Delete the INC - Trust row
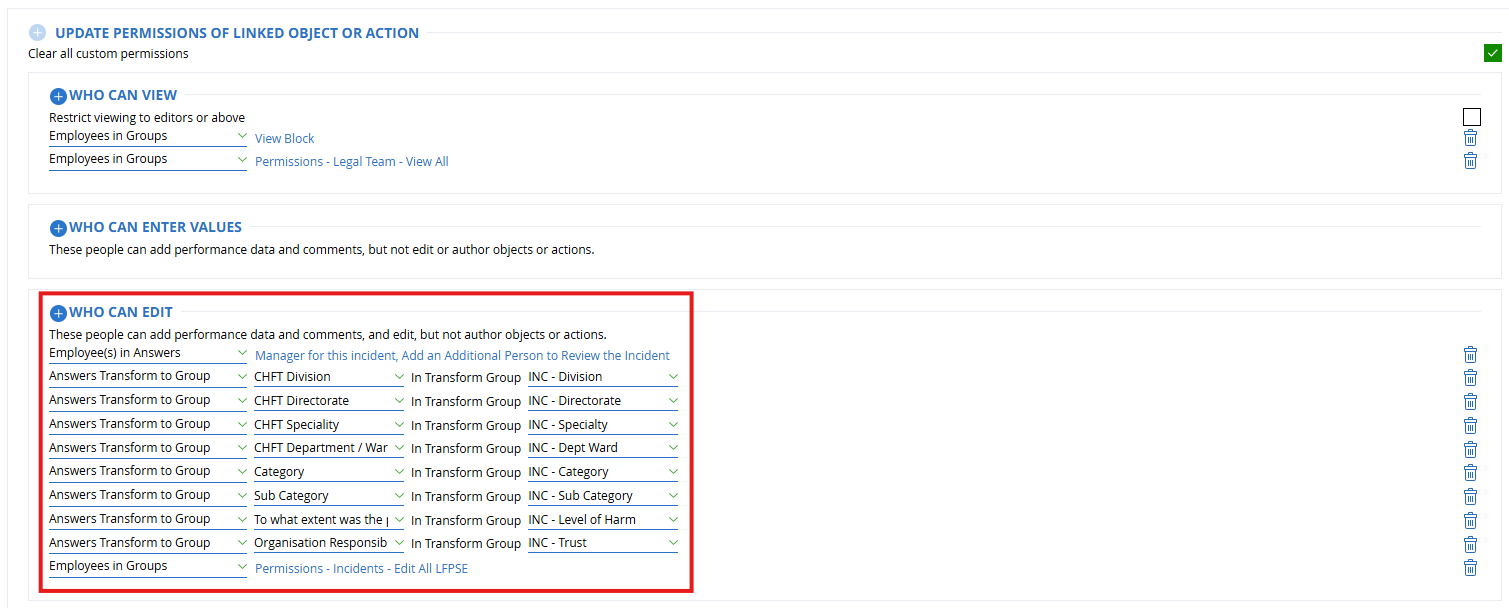Image resolution: width=1509 pixels, height=608 pixels. coord(1470,545)
